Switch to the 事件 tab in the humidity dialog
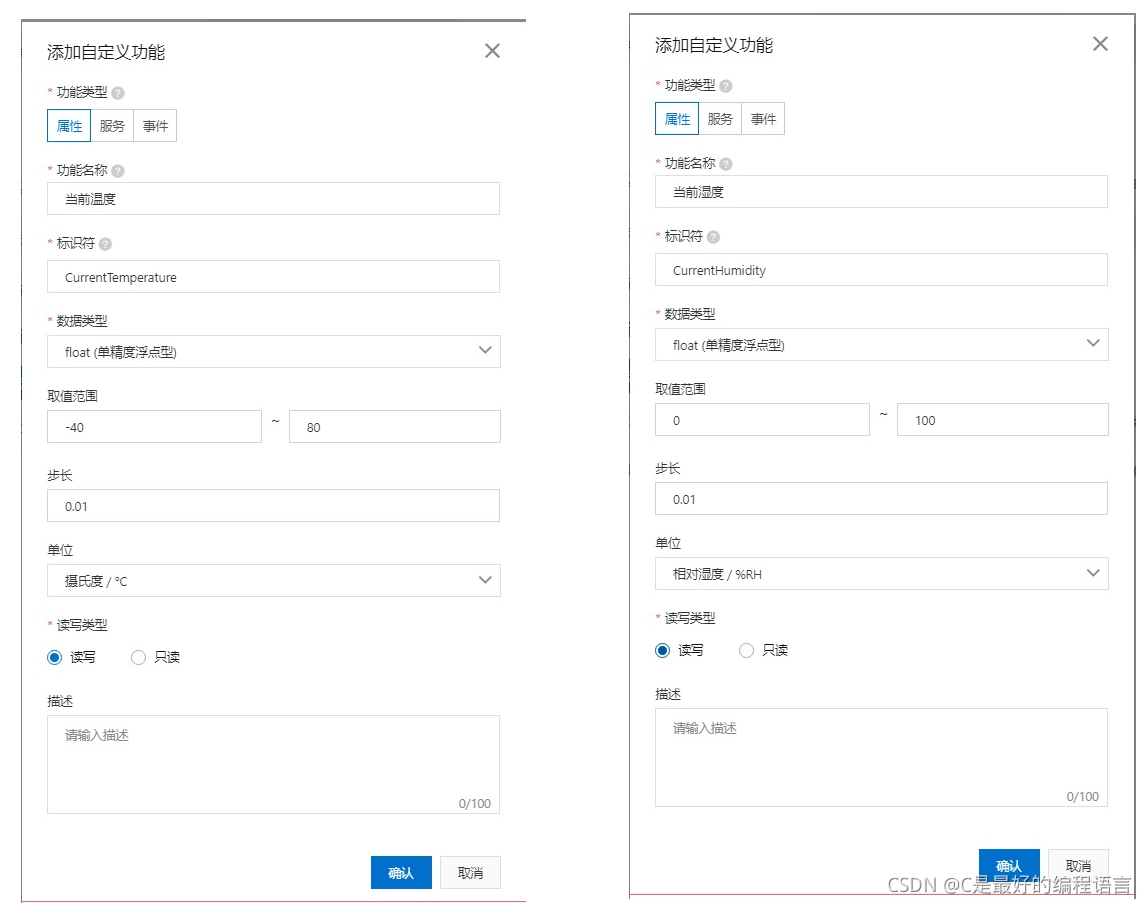1147x903 pixels. tap(763, 118)
